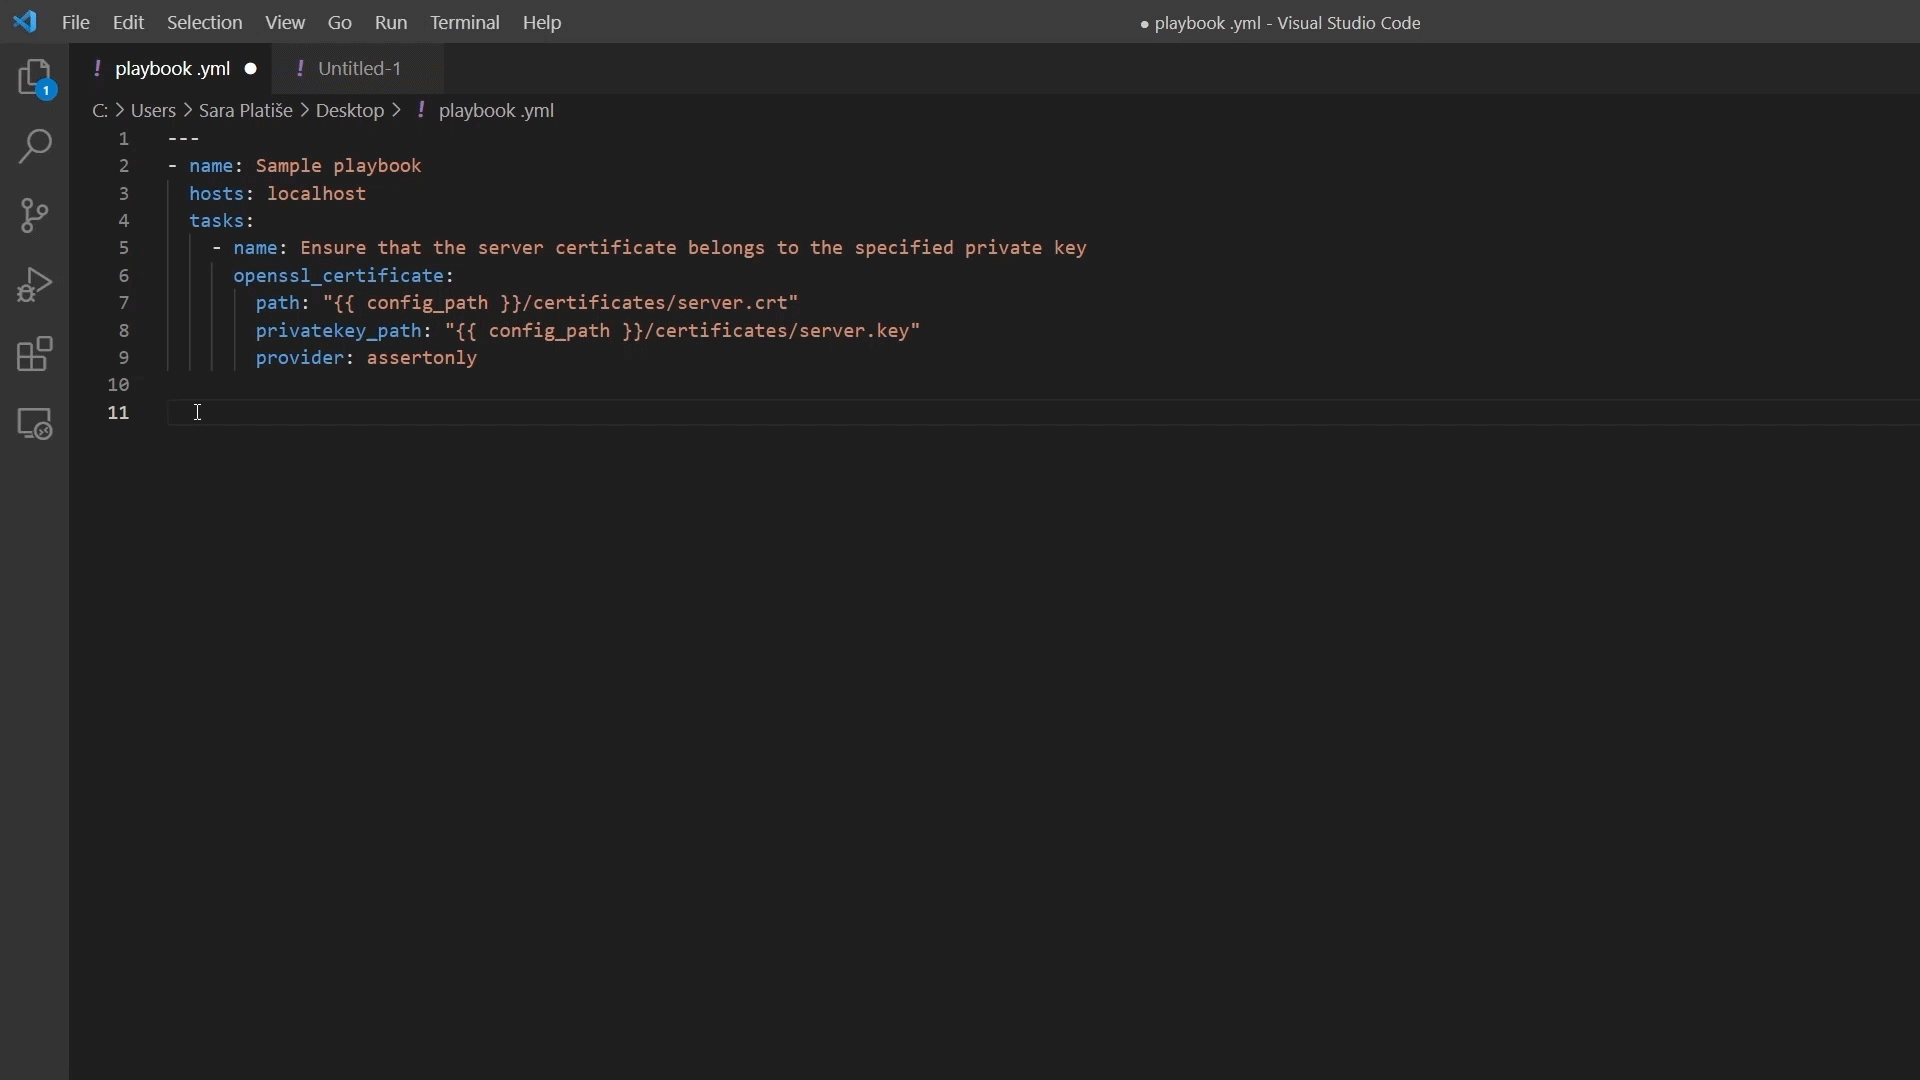The height and width of the screenshot is (1080, 1920).
Task: Expand the Desktop breadcrumb segment
Action: click(x=350, y=111)
